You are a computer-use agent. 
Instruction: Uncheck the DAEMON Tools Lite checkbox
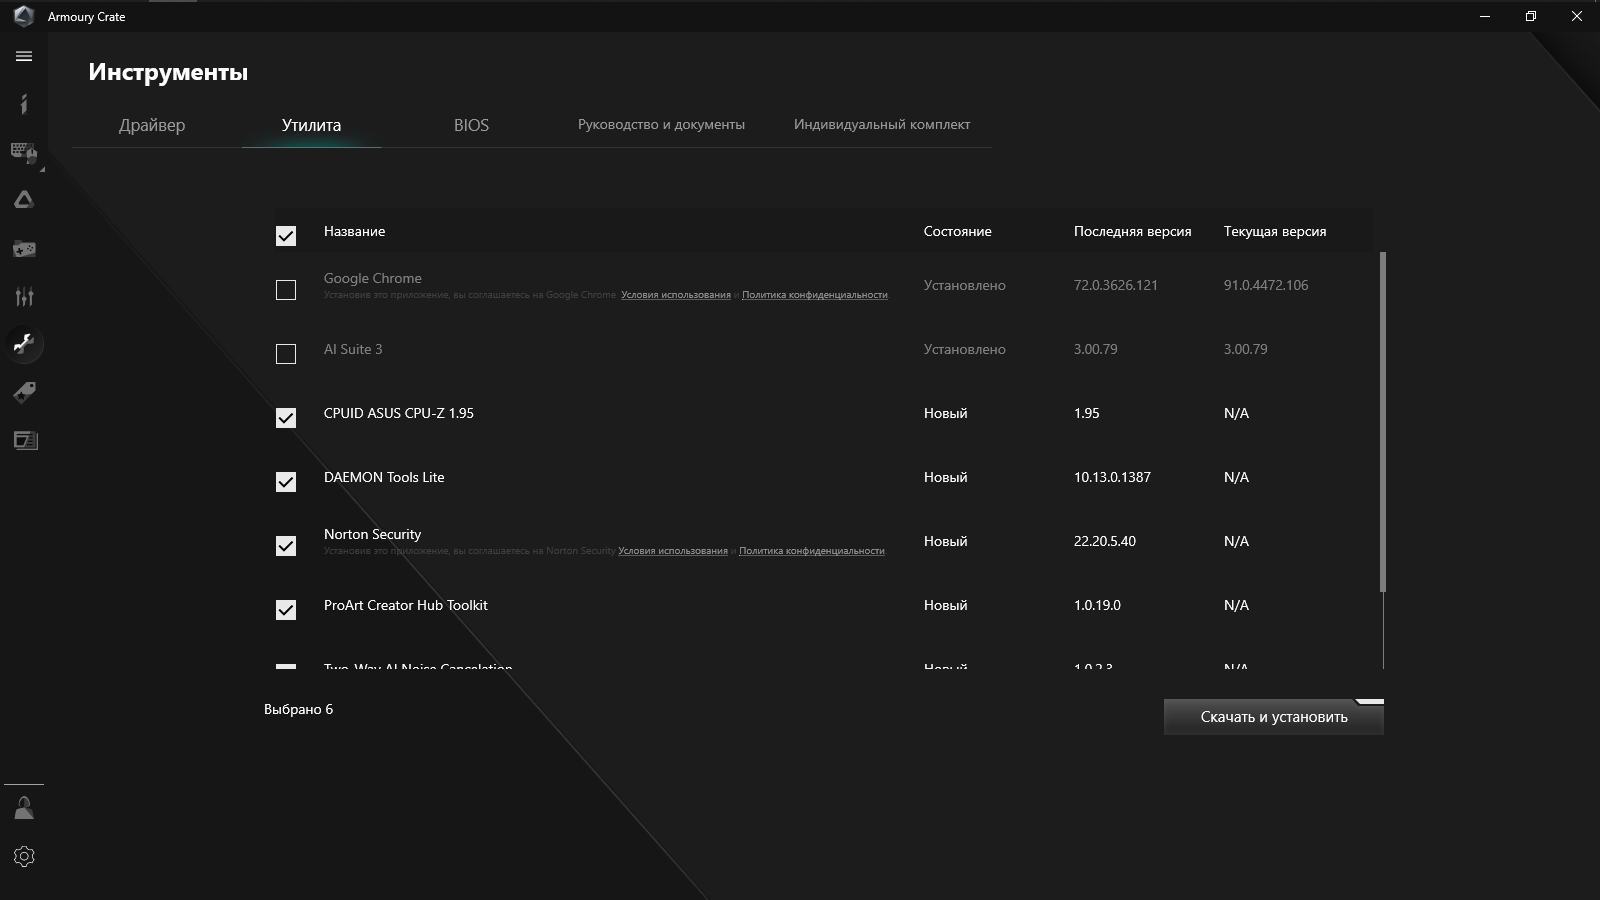pyautogui.click(x=286, y=482)
